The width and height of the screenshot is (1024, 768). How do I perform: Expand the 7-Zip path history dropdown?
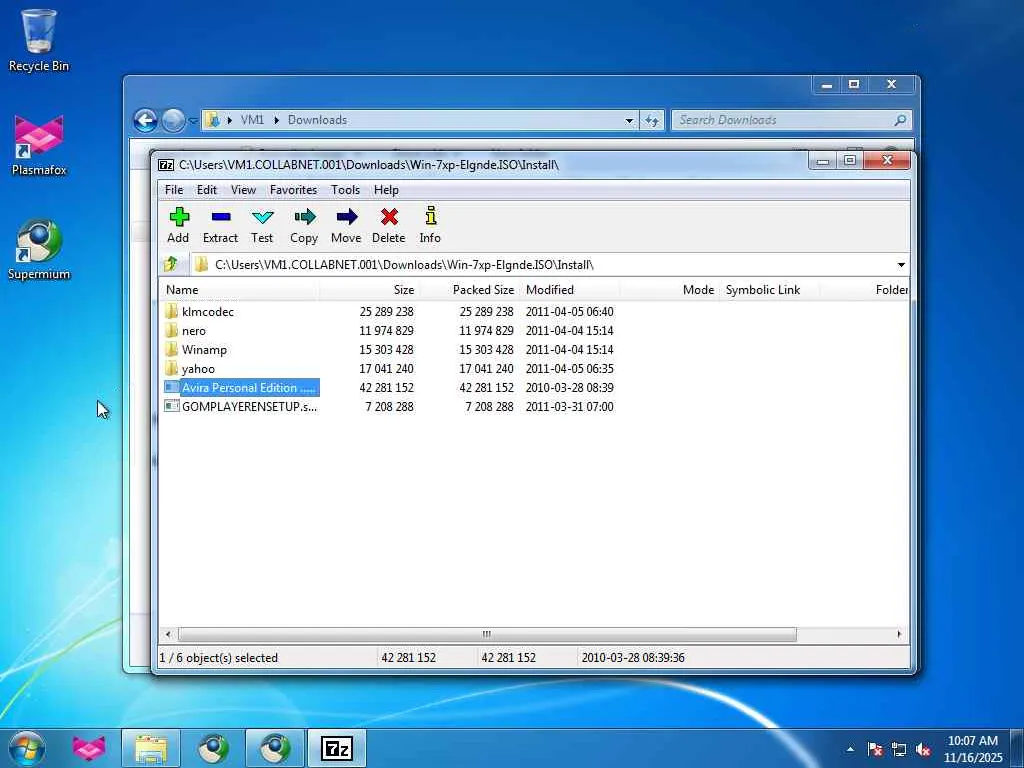tap(901, 264)
